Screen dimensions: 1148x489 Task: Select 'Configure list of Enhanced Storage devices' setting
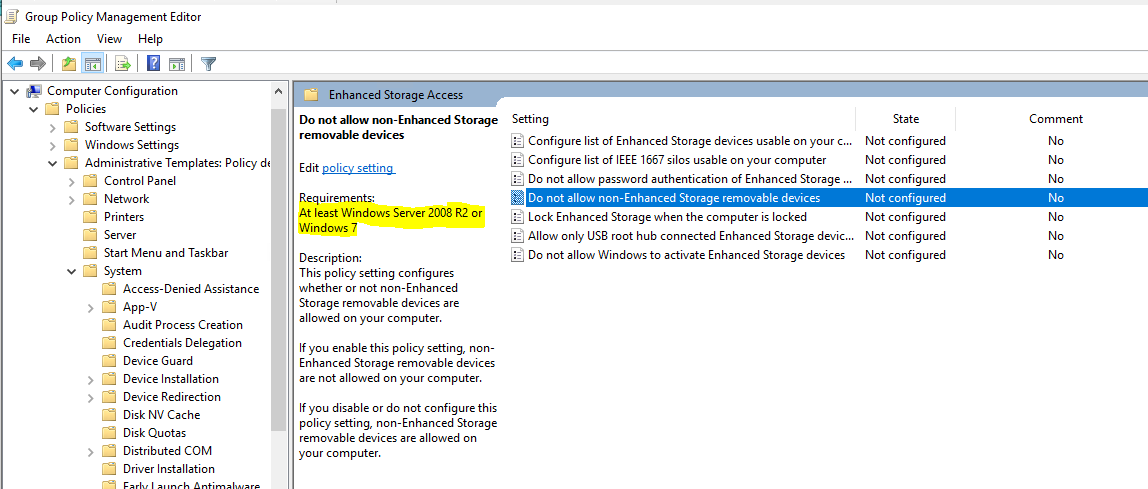point(690,141)
